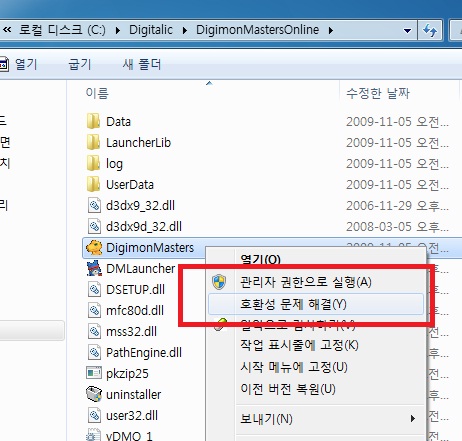
Task: Select the d3dx9_32.dll file icon
Action: pyautogui.click(x=94, y=205)
